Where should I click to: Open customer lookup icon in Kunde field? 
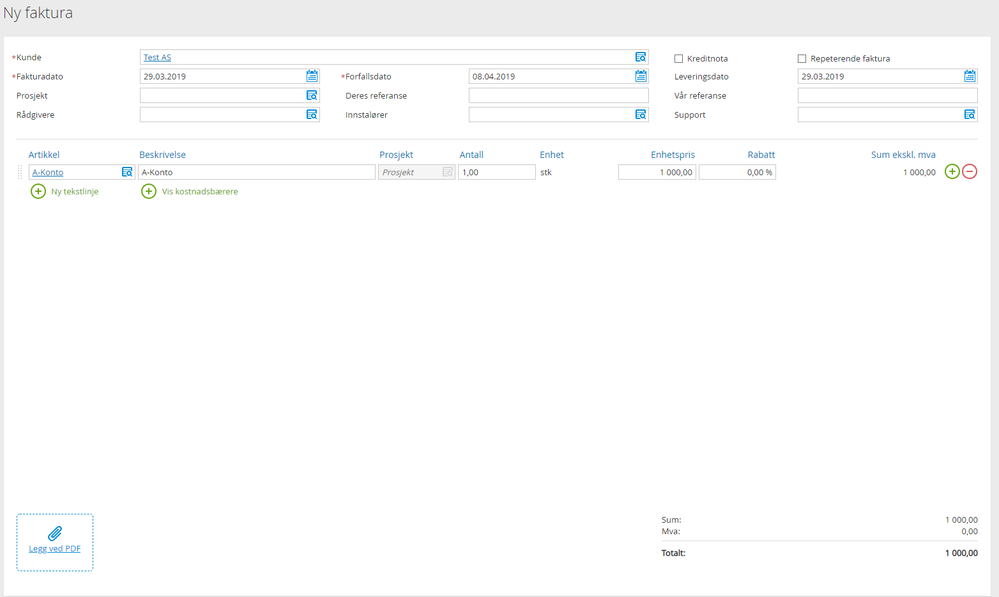[640, 57]
